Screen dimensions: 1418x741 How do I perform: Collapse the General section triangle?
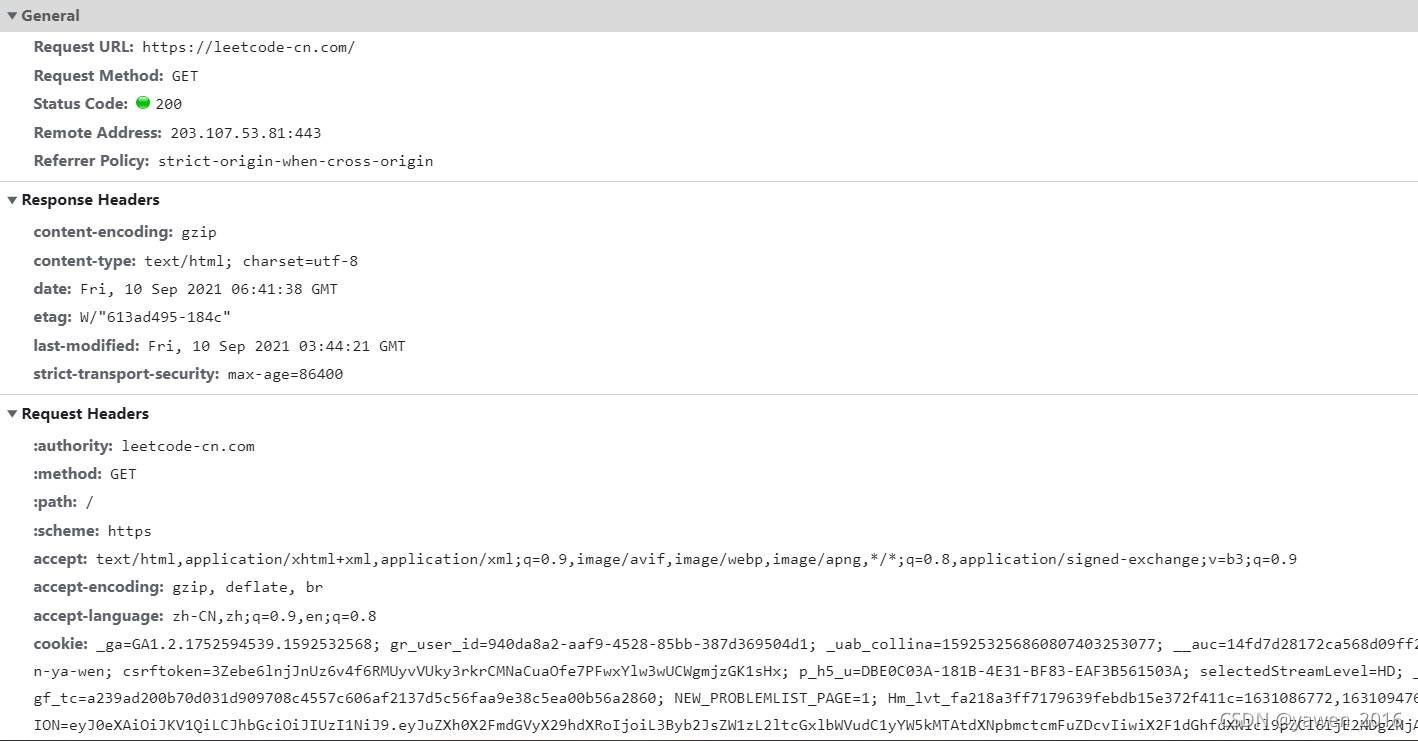coord(12,16)
